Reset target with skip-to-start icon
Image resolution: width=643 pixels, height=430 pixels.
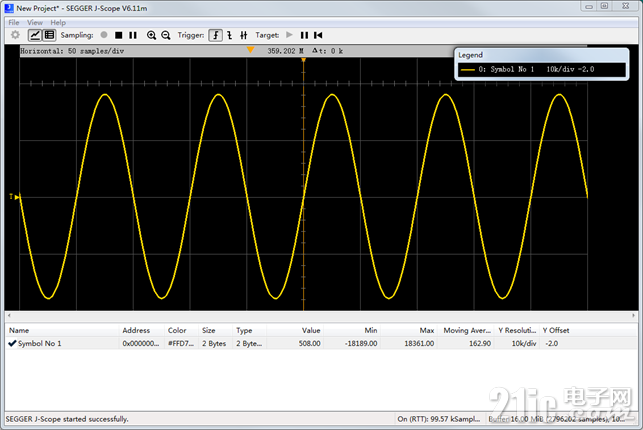[318, 35]
